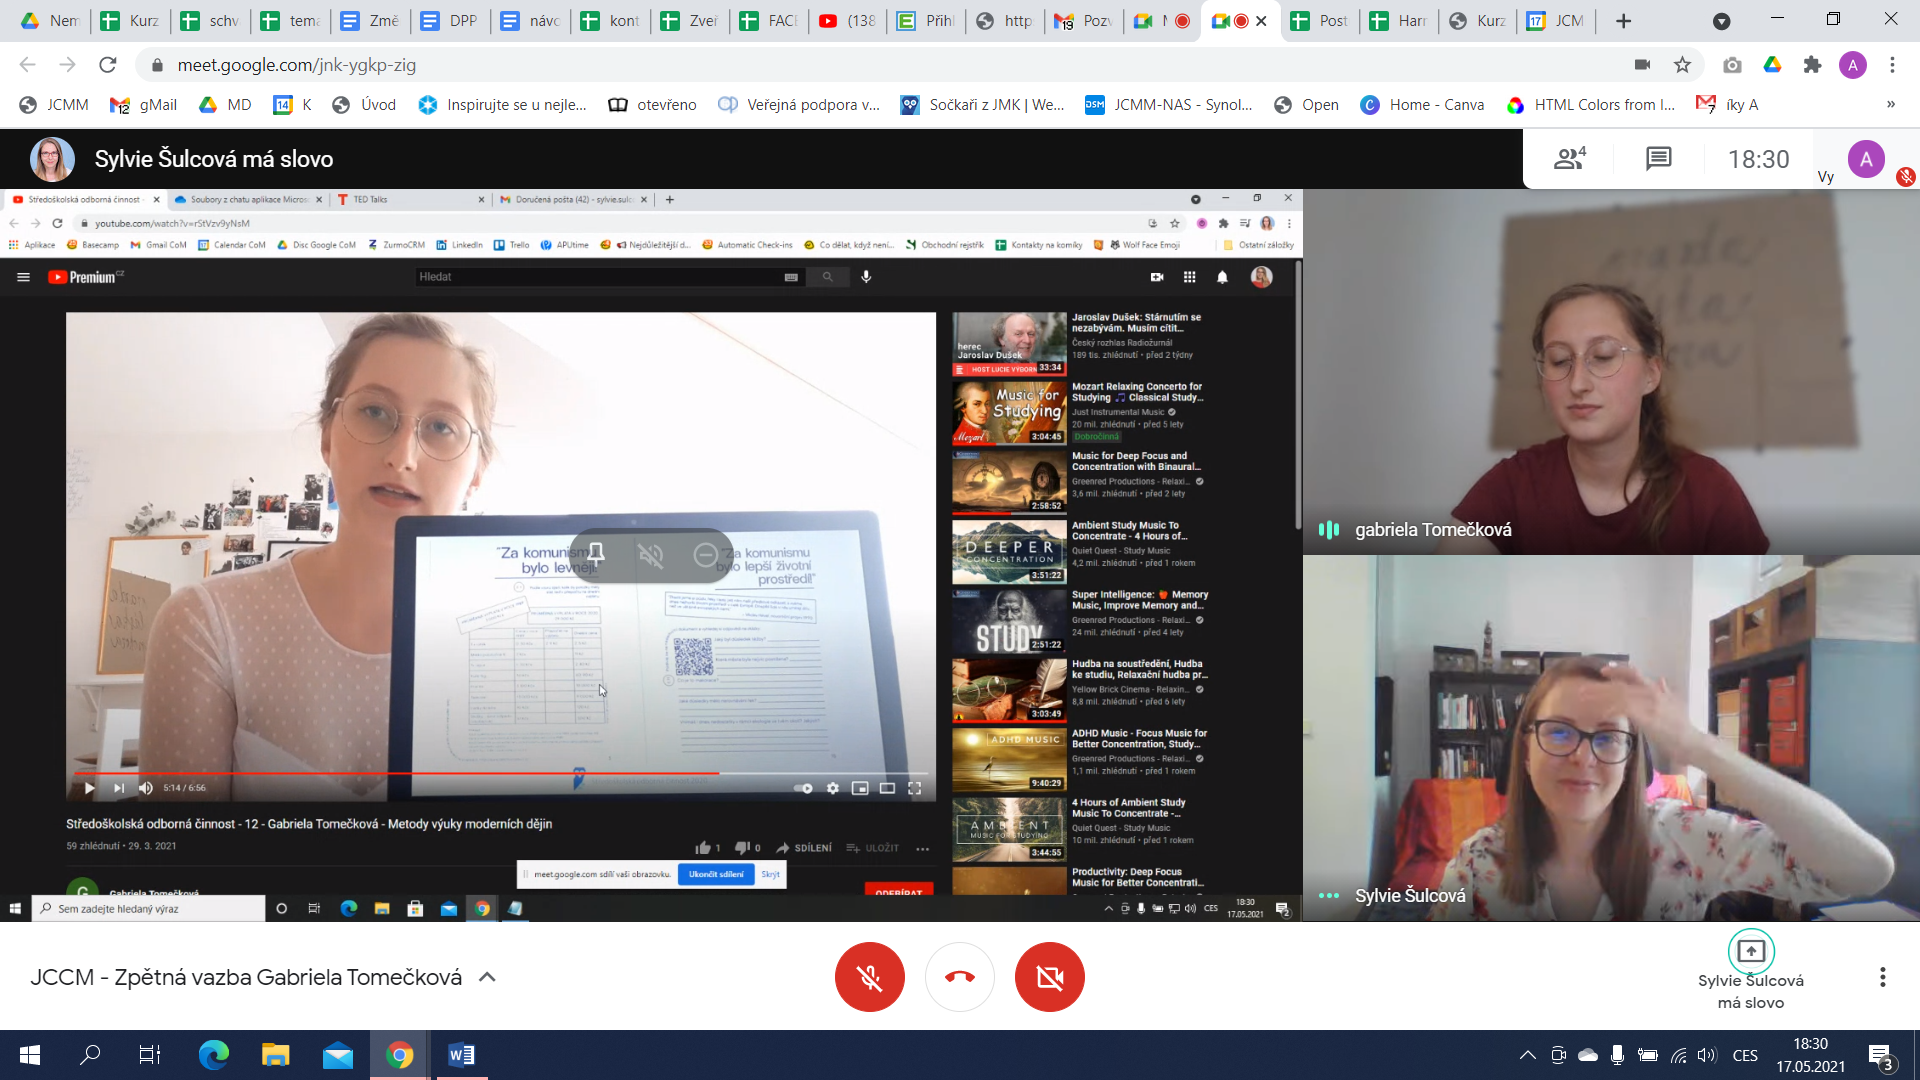Play the shared YouTube video
The image size is (1920, 1080).
pyautogui.click(x=89, y=788)
